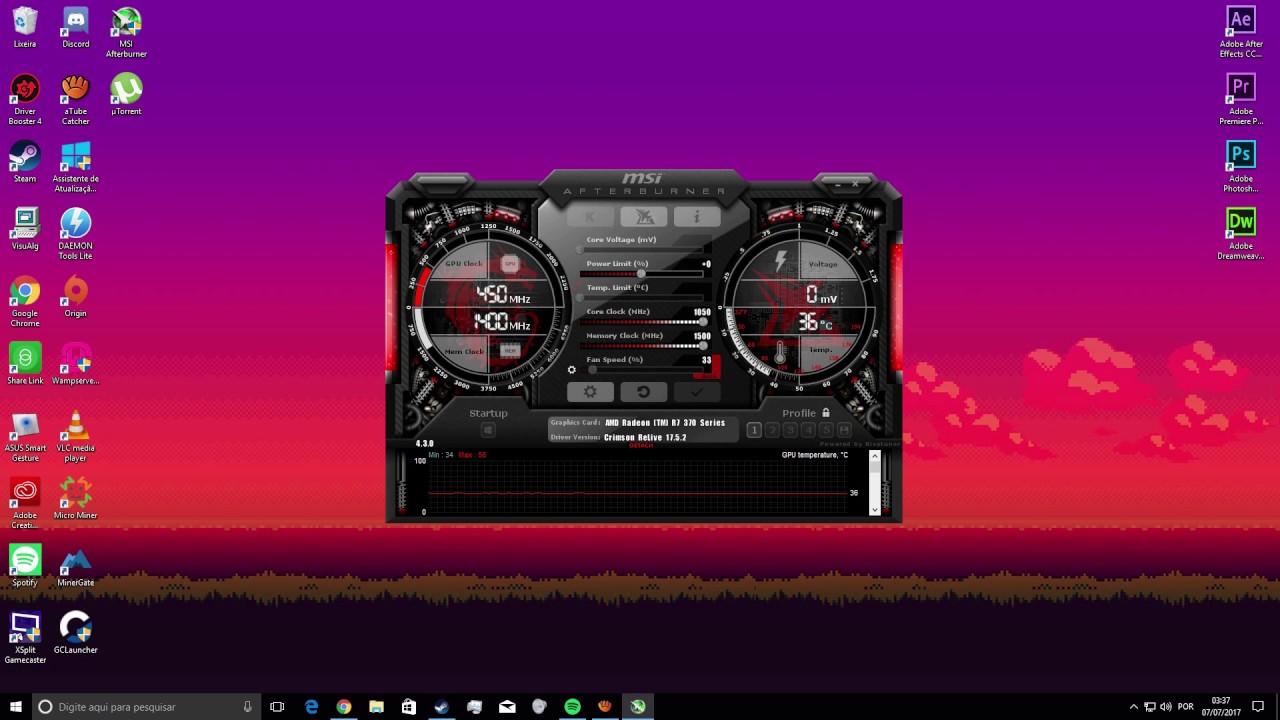This screenshot has height=720, width=1280.
Task: Select the DAEMON Tools Lite desktop icon
Action: 76,234
